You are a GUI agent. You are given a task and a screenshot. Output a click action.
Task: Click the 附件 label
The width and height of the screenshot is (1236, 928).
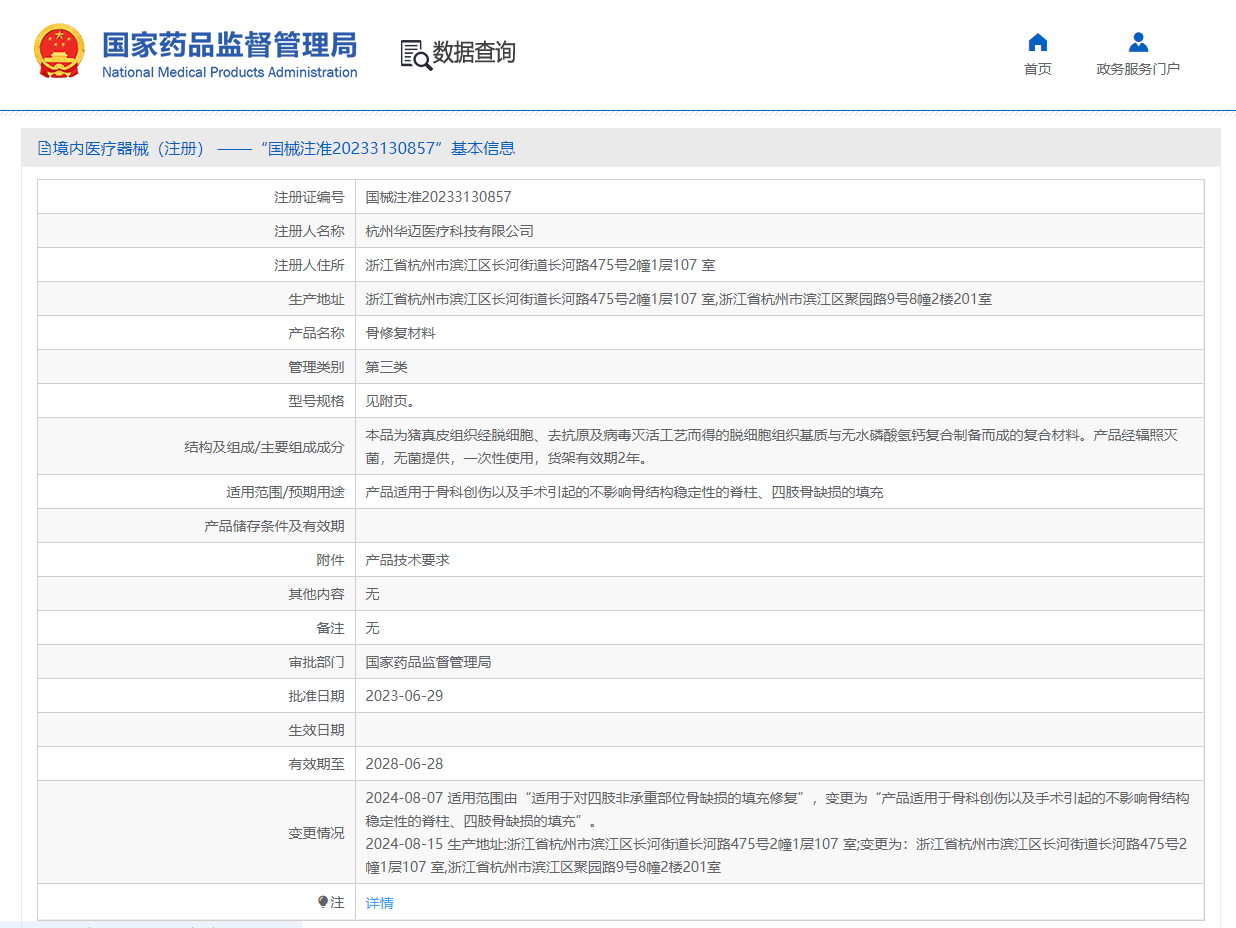point(330,560)
